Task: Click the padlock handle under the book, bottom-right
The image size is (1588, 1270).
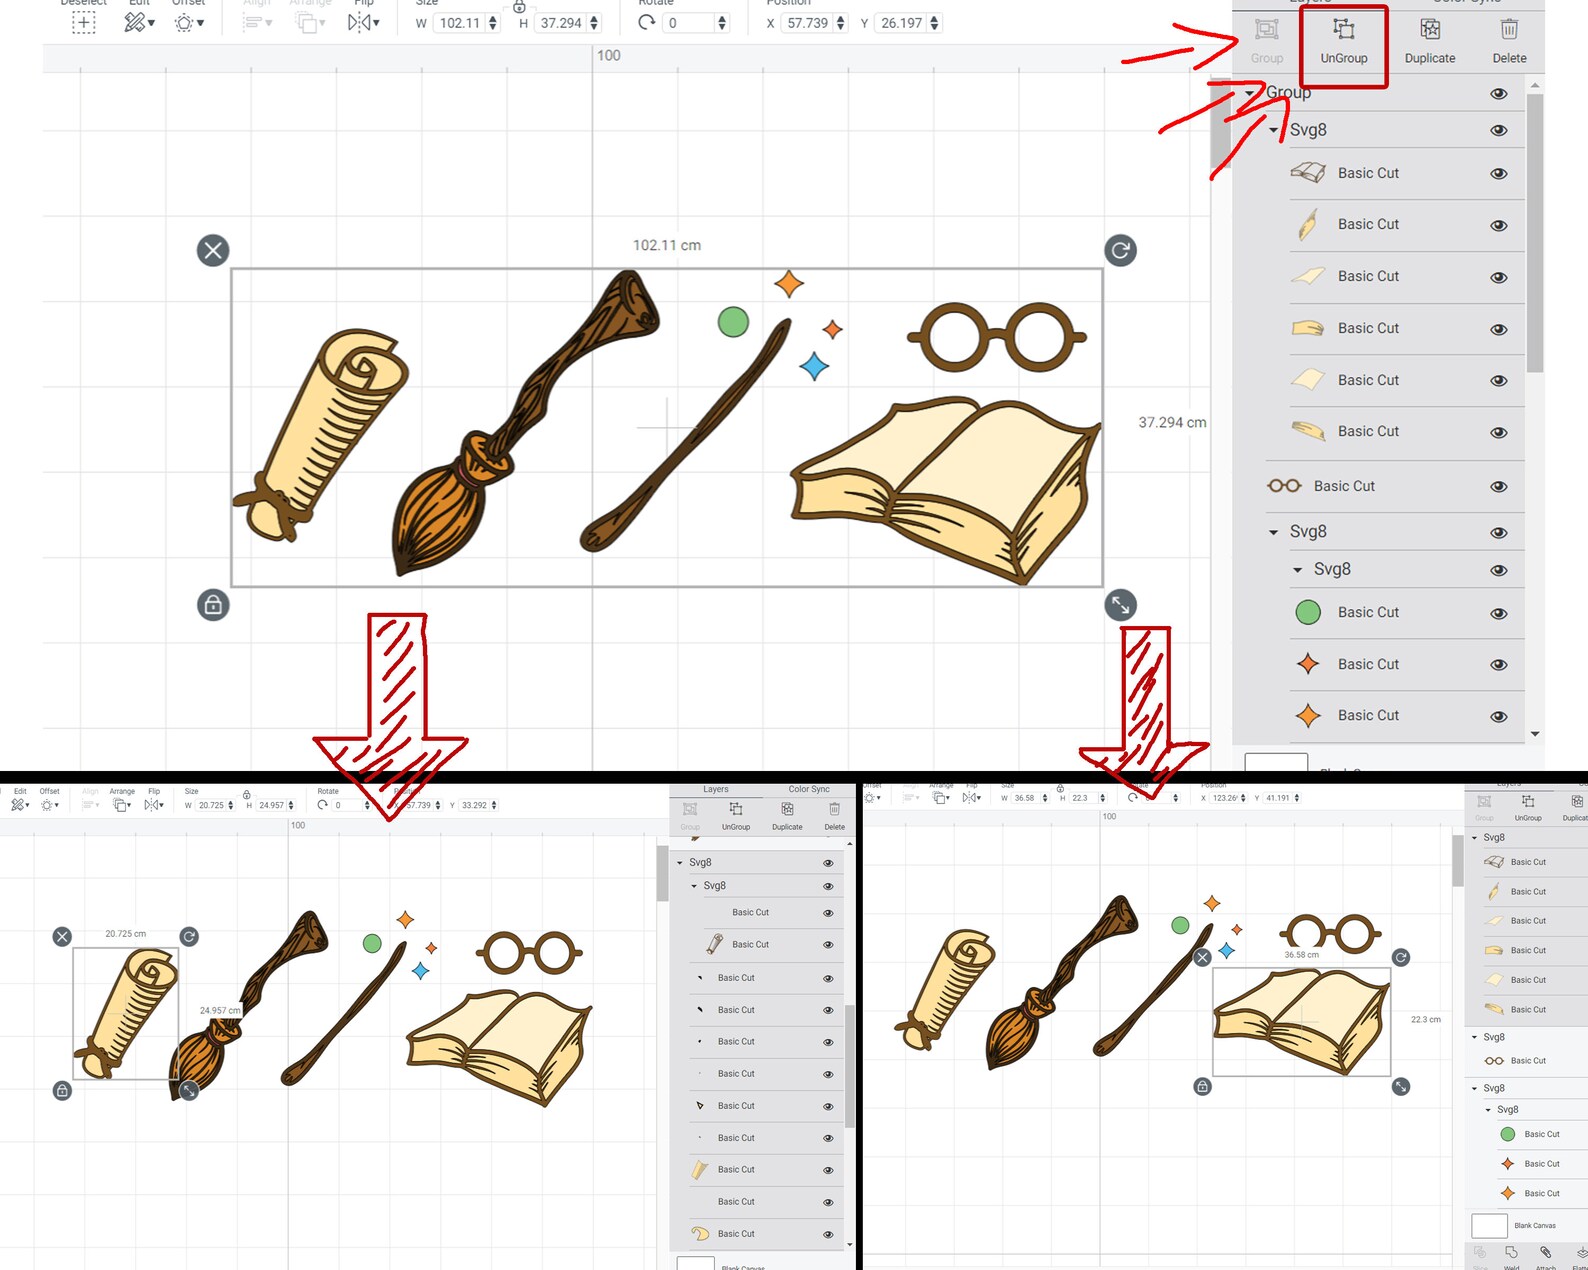Action: click(x=1203, y=1086)
